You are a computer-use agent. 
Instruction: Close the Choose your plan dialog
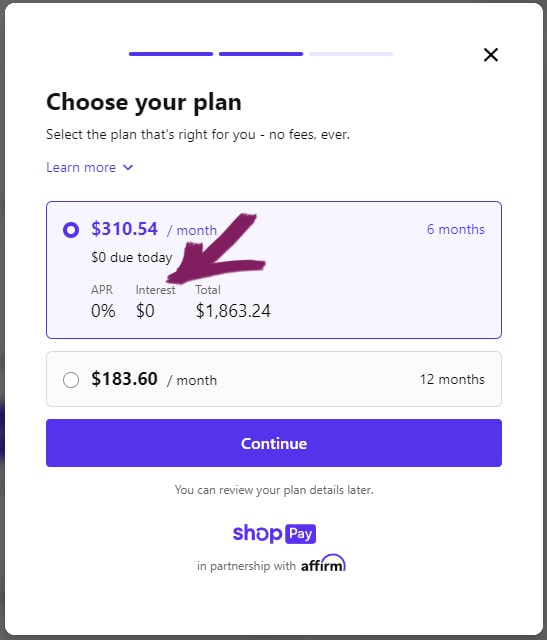(491, 55)
